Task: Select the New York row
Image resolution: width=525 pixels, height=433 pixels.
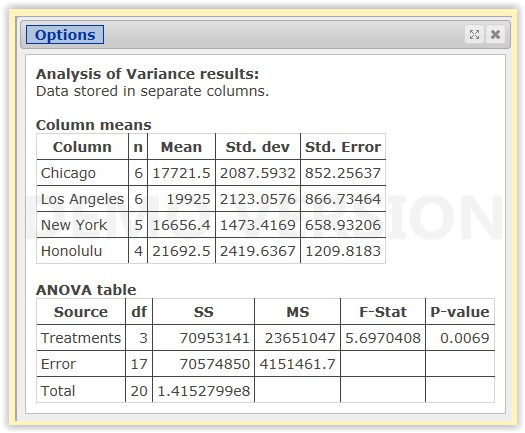Action: [x=211, y=225]
